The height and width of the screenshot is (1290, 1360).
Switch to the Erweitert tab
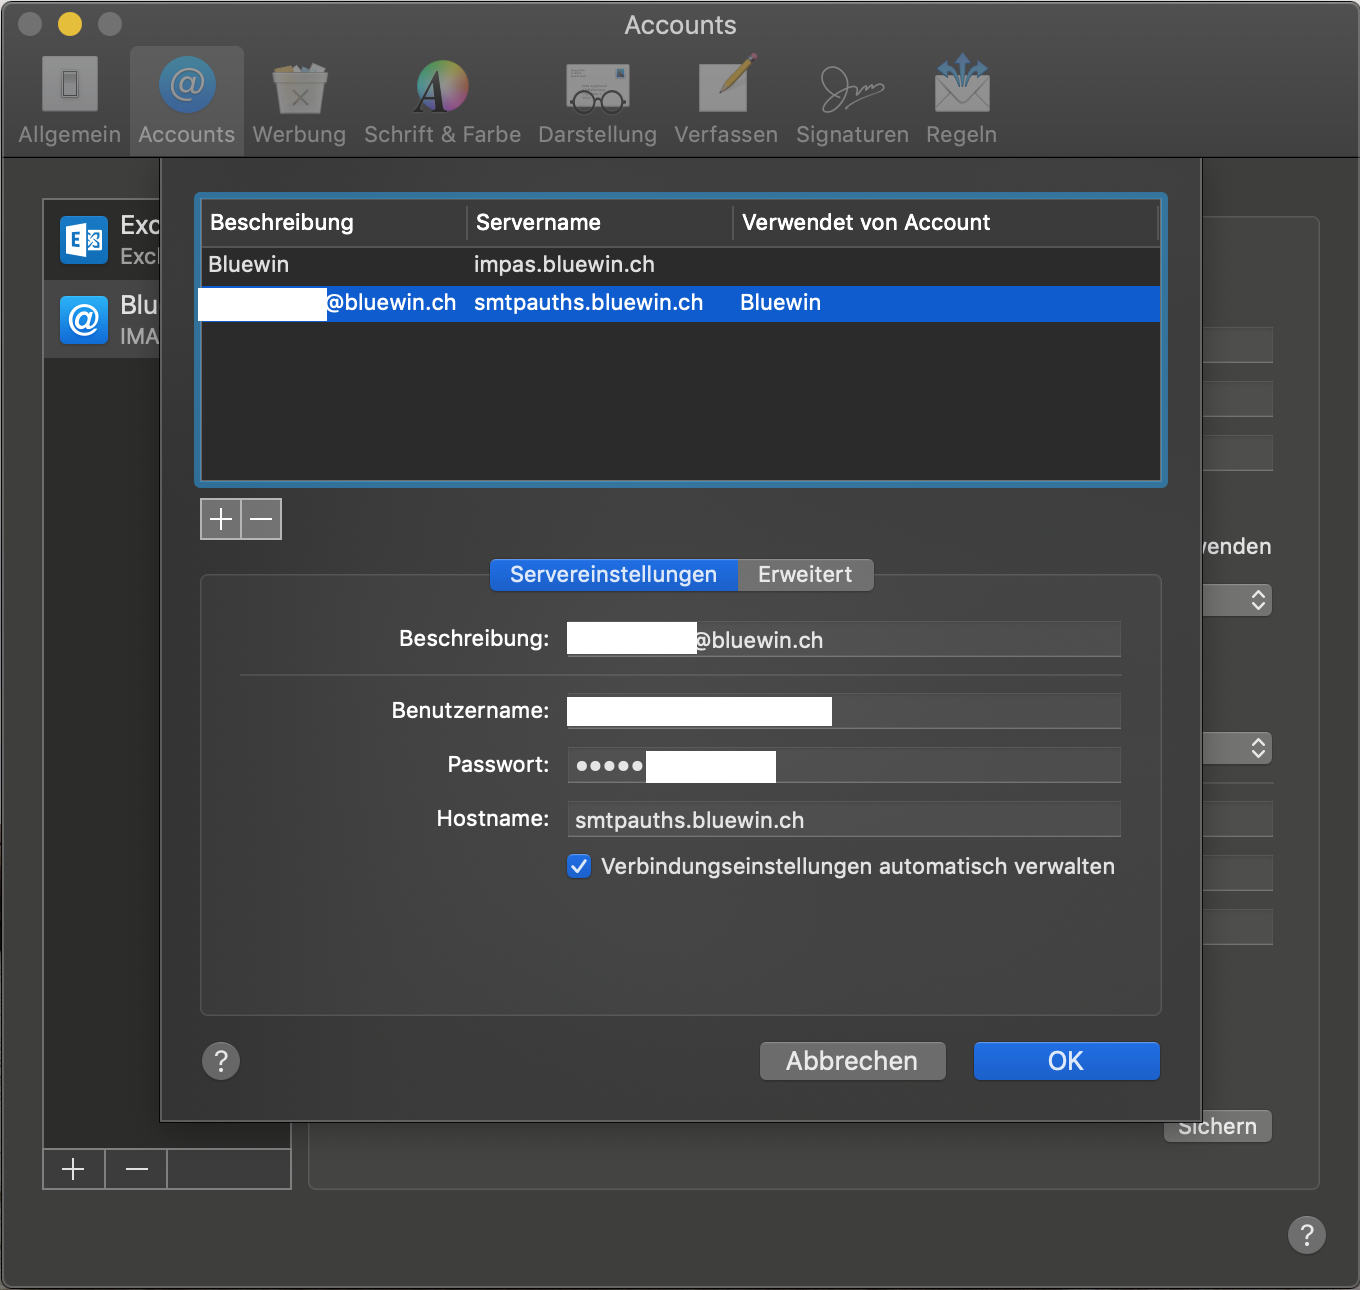[805, 575]
